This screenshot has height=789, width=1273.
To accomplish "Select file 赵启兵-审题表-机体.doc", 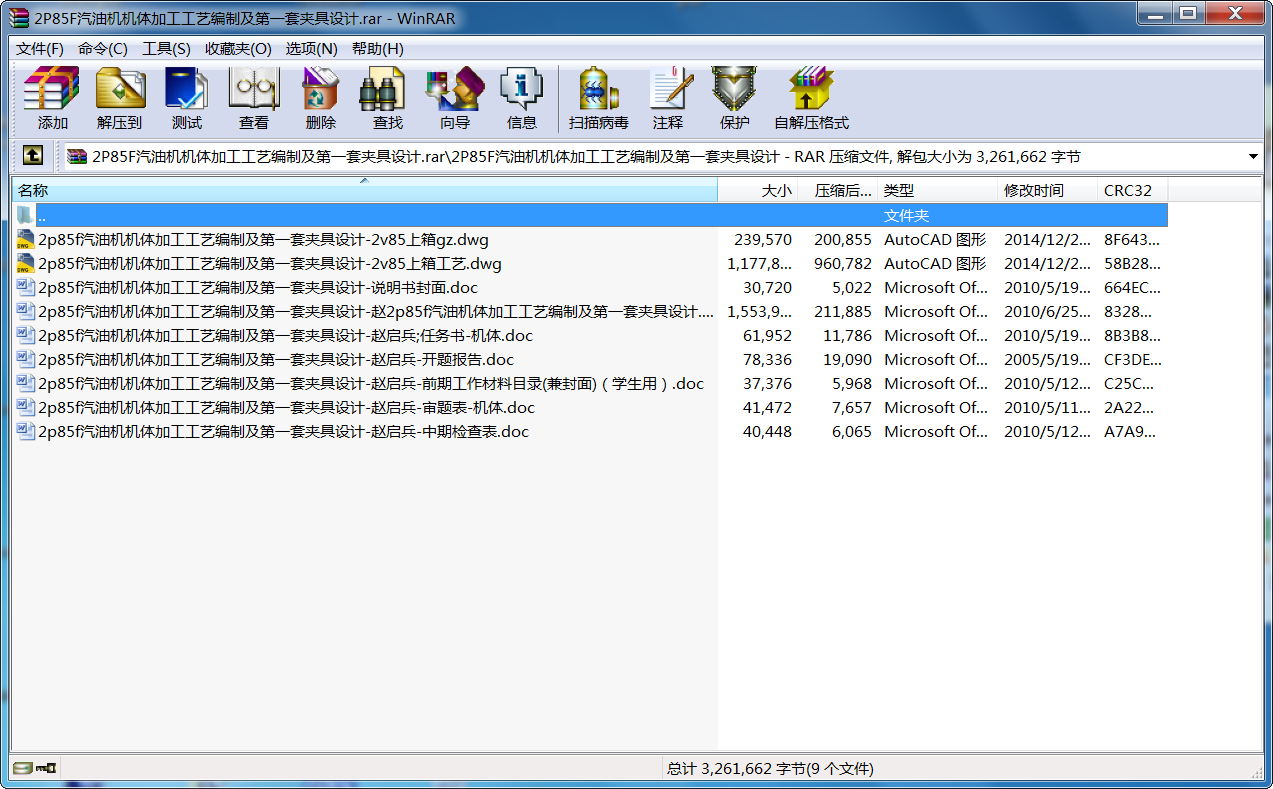I will coord(286,407).
